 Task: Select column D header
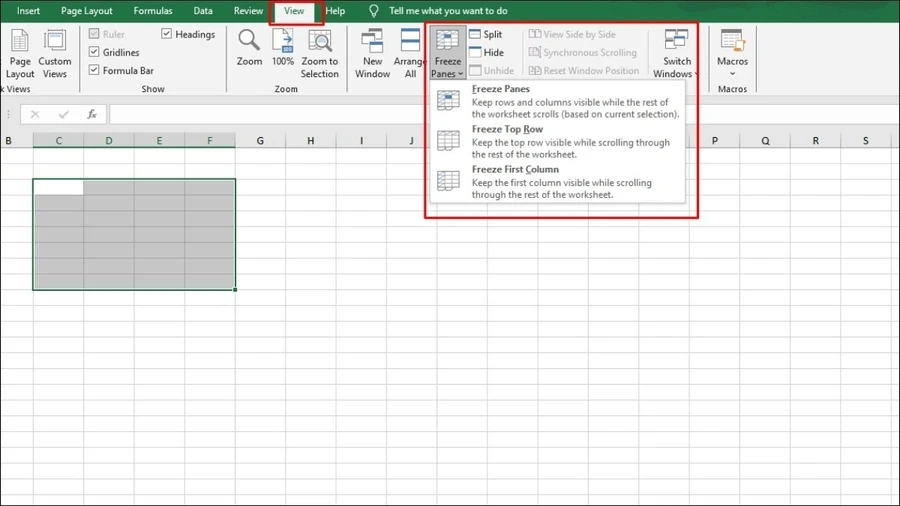pos(109,141)
